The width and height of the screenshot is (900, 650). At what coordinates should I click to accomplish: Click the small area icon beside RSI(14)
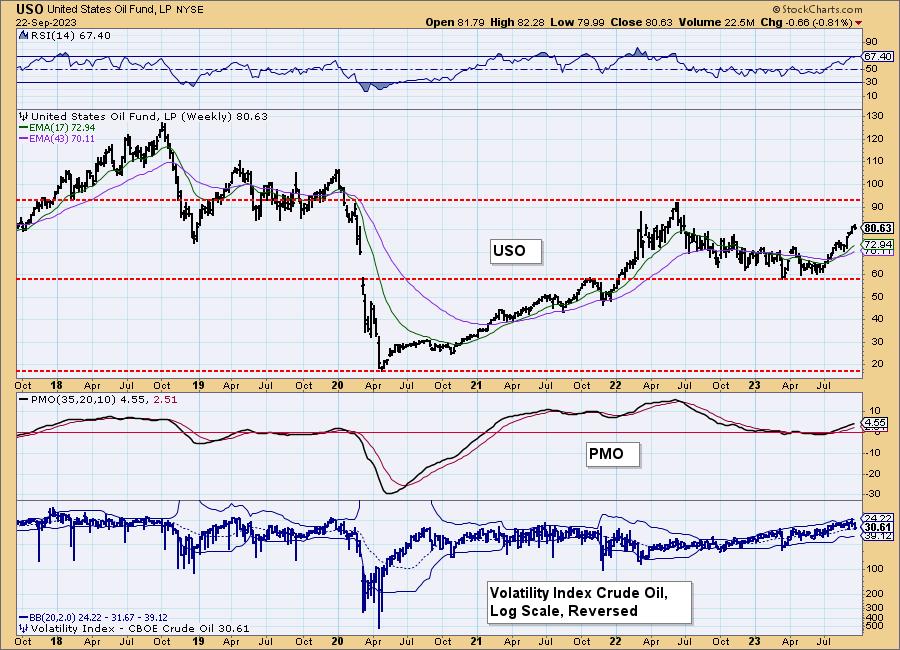tap(24, 36)
